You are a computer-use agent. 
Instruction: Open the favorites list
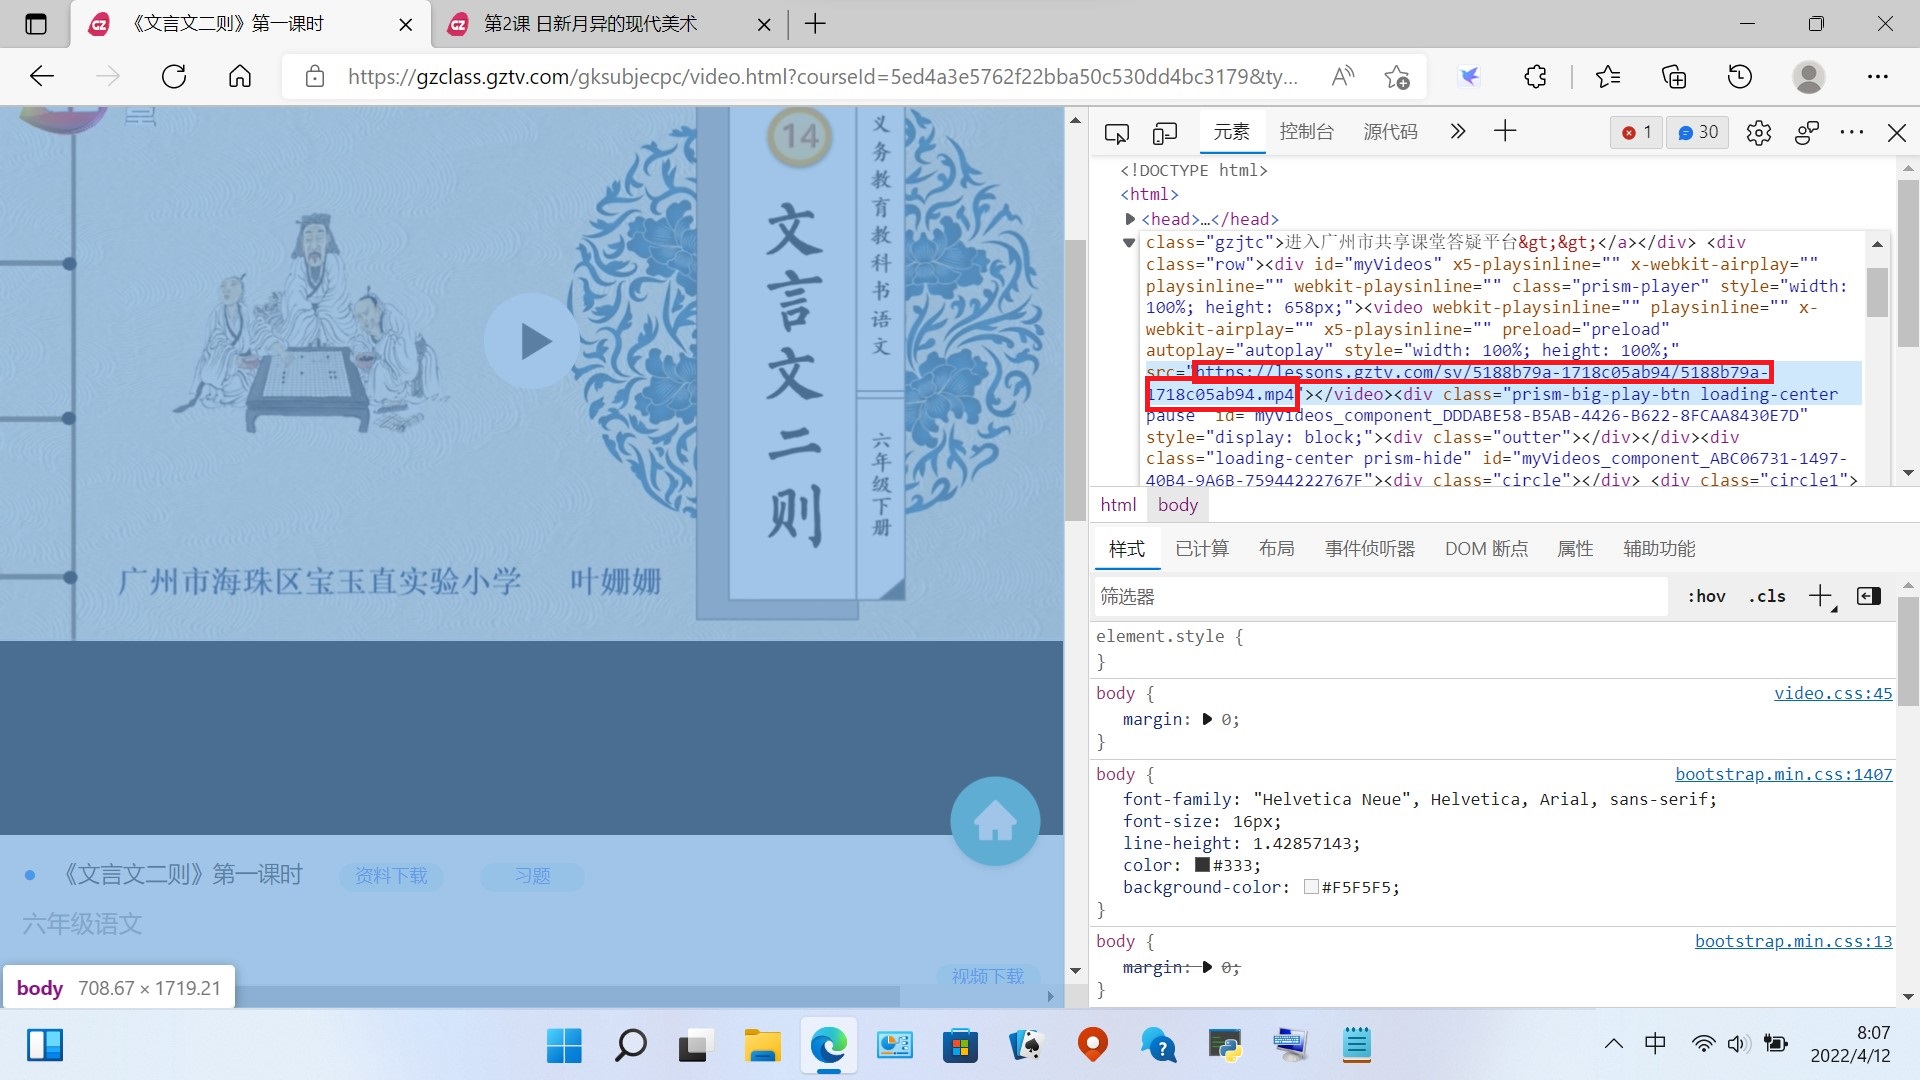pos(1608,77)
